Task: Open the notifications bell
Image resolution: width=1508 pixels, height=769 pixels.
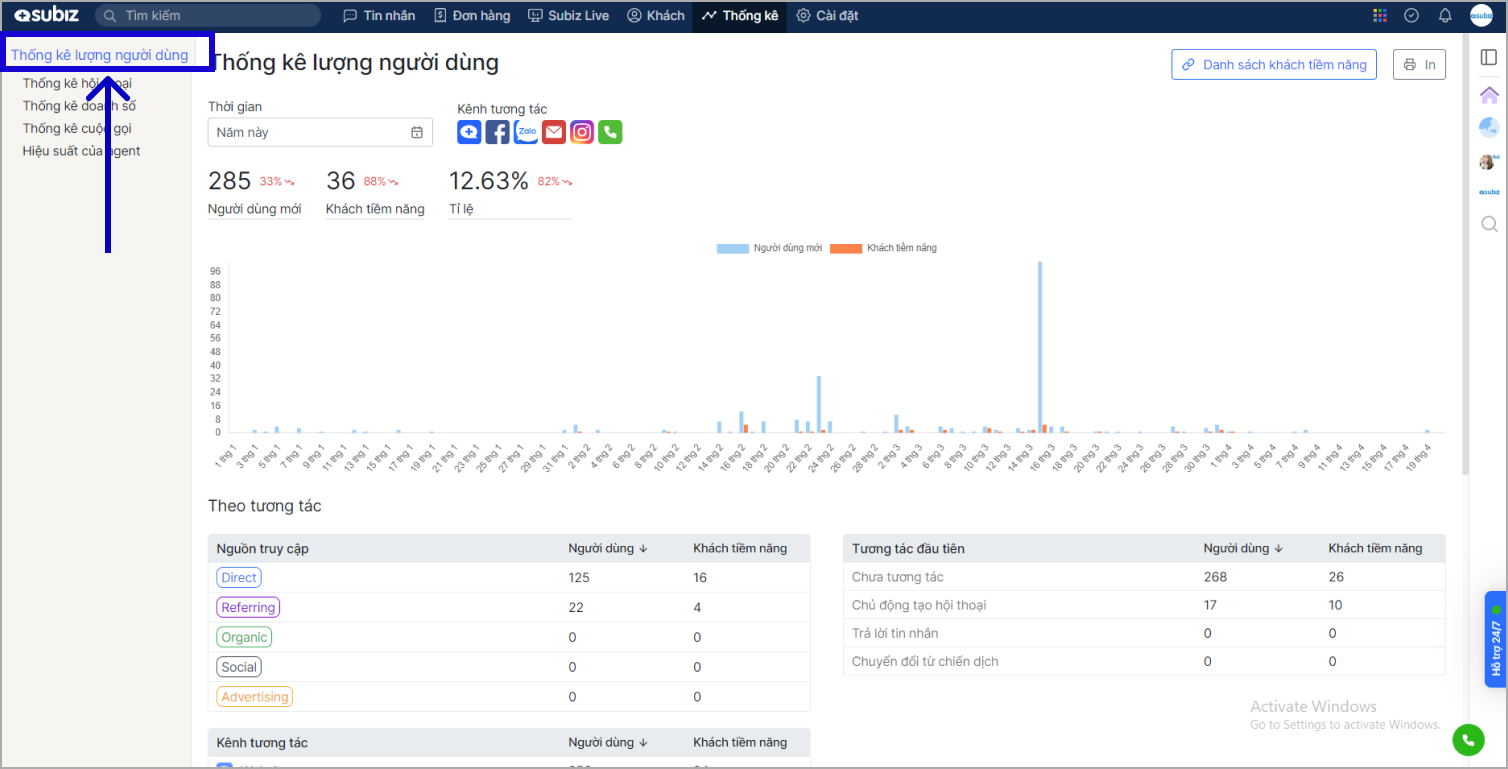Action: 1445,16
